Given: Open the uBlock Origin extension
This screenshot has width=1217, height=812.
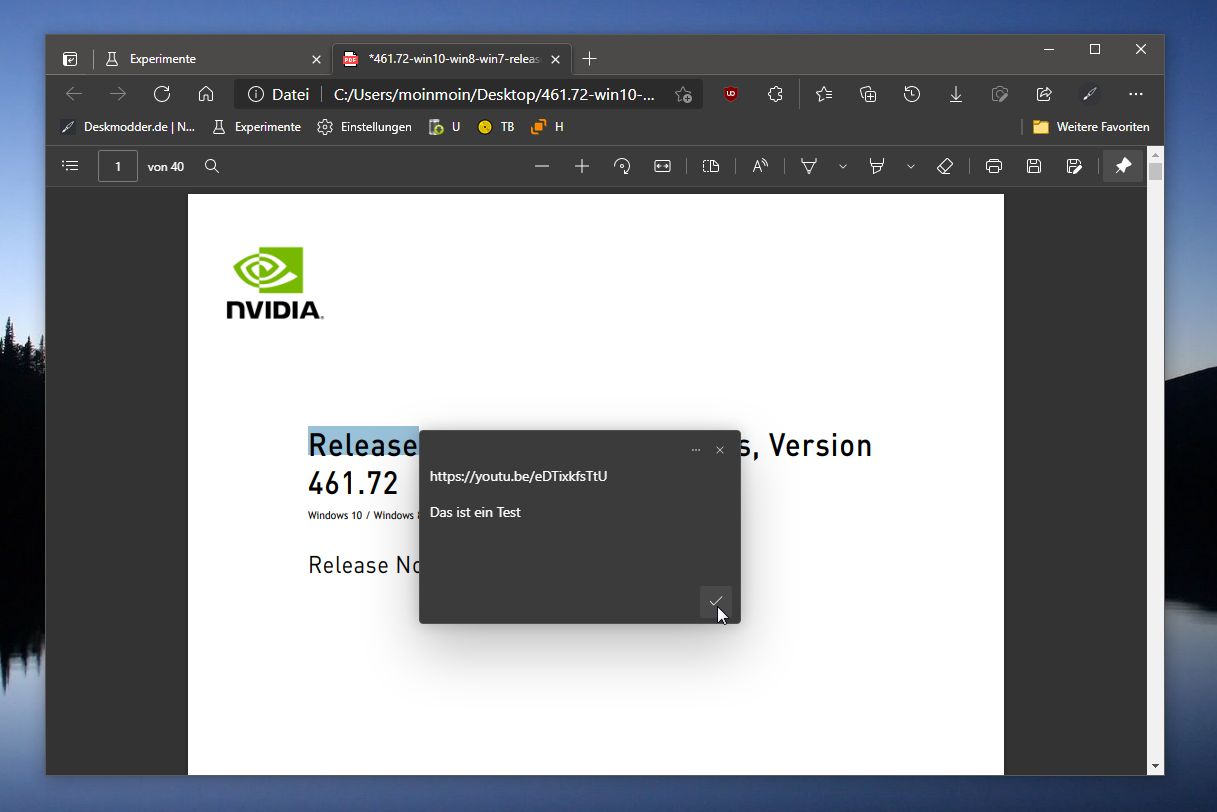Looking at the screenshot, I should pyautogui.click(x=731, y=94).
